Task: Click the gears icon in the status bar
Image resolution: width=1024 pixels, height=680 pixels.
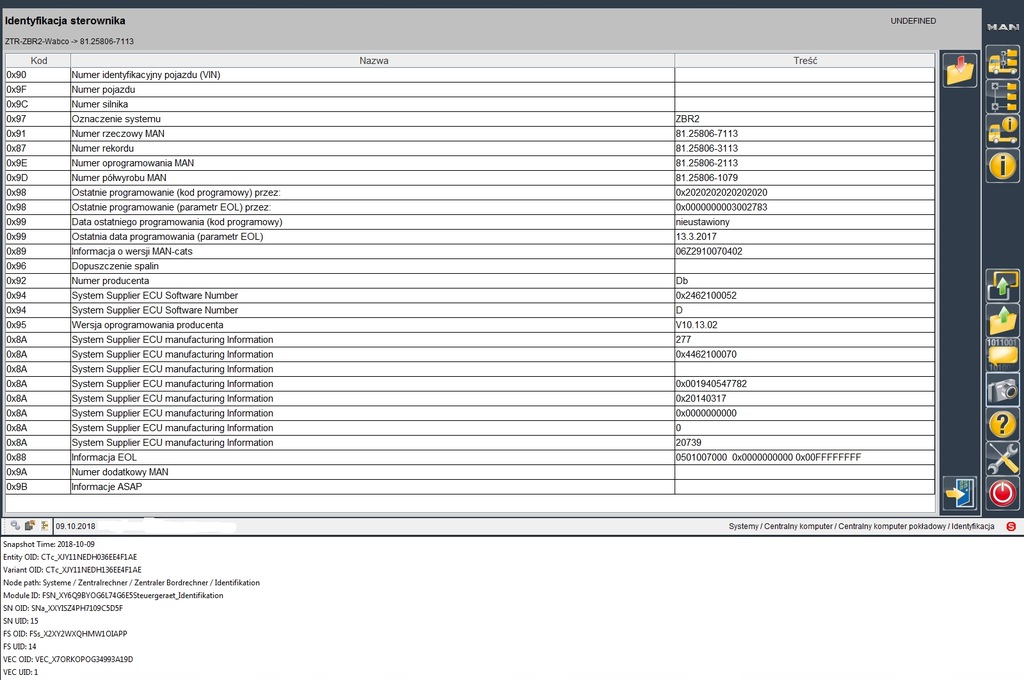Action: [15, 525]
